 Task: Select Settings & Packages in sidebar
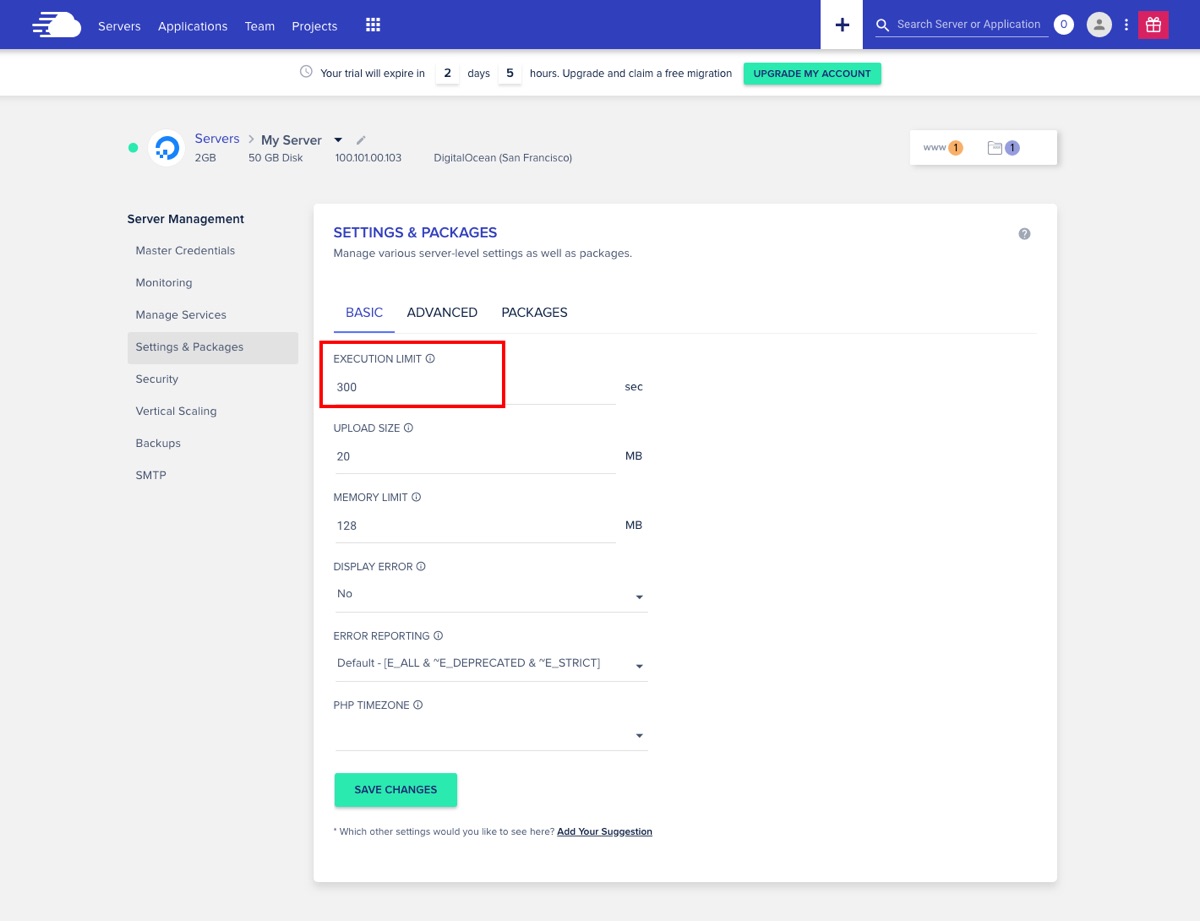213,347
